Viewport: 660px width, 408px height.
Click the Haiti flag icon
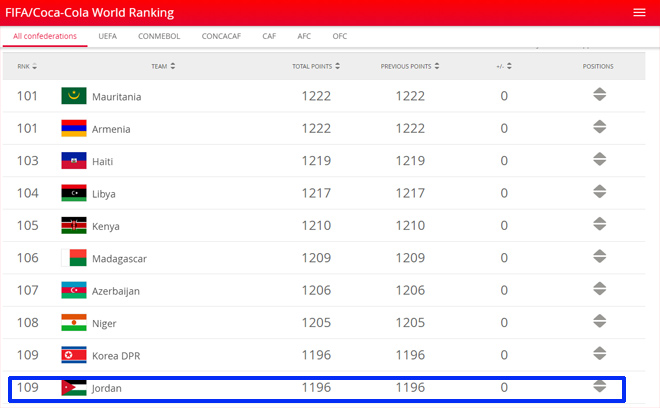73,161
